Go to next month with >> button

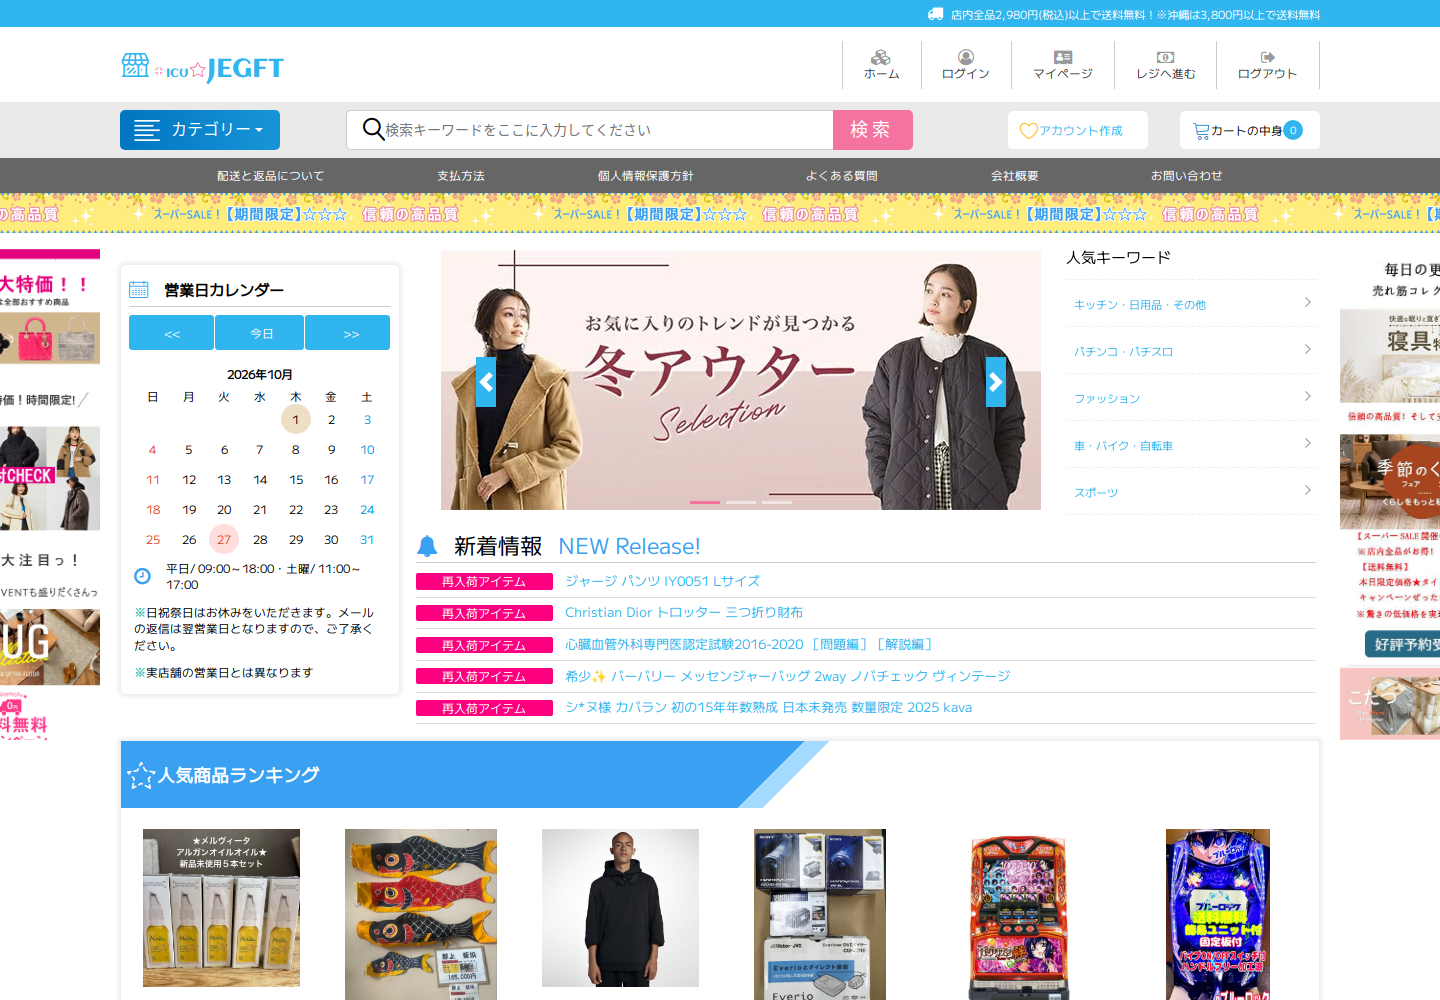click(347, 333)
